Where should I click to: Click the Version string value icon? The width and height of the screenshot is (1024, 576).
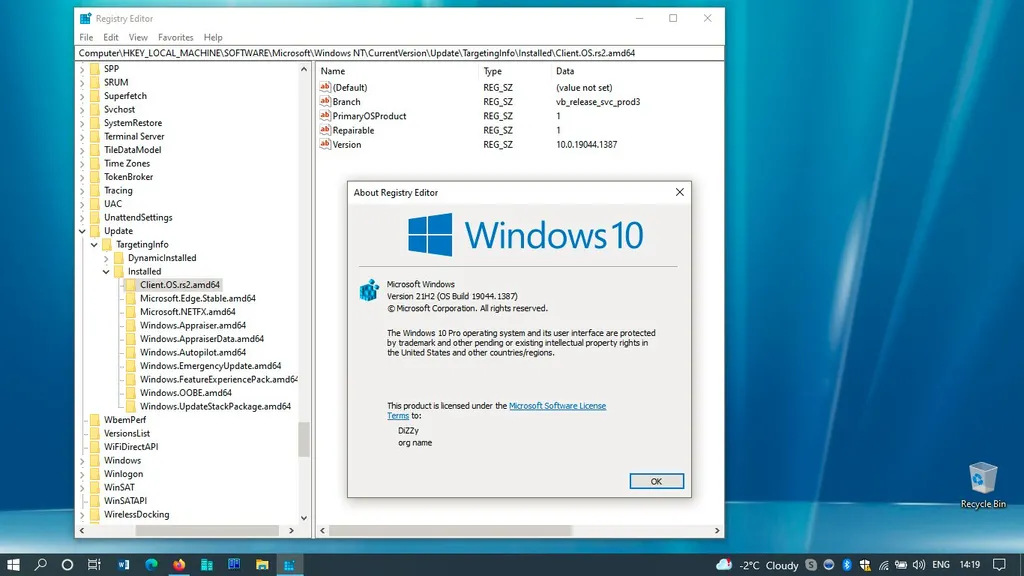pyautogui.click(x=325, y=145)
